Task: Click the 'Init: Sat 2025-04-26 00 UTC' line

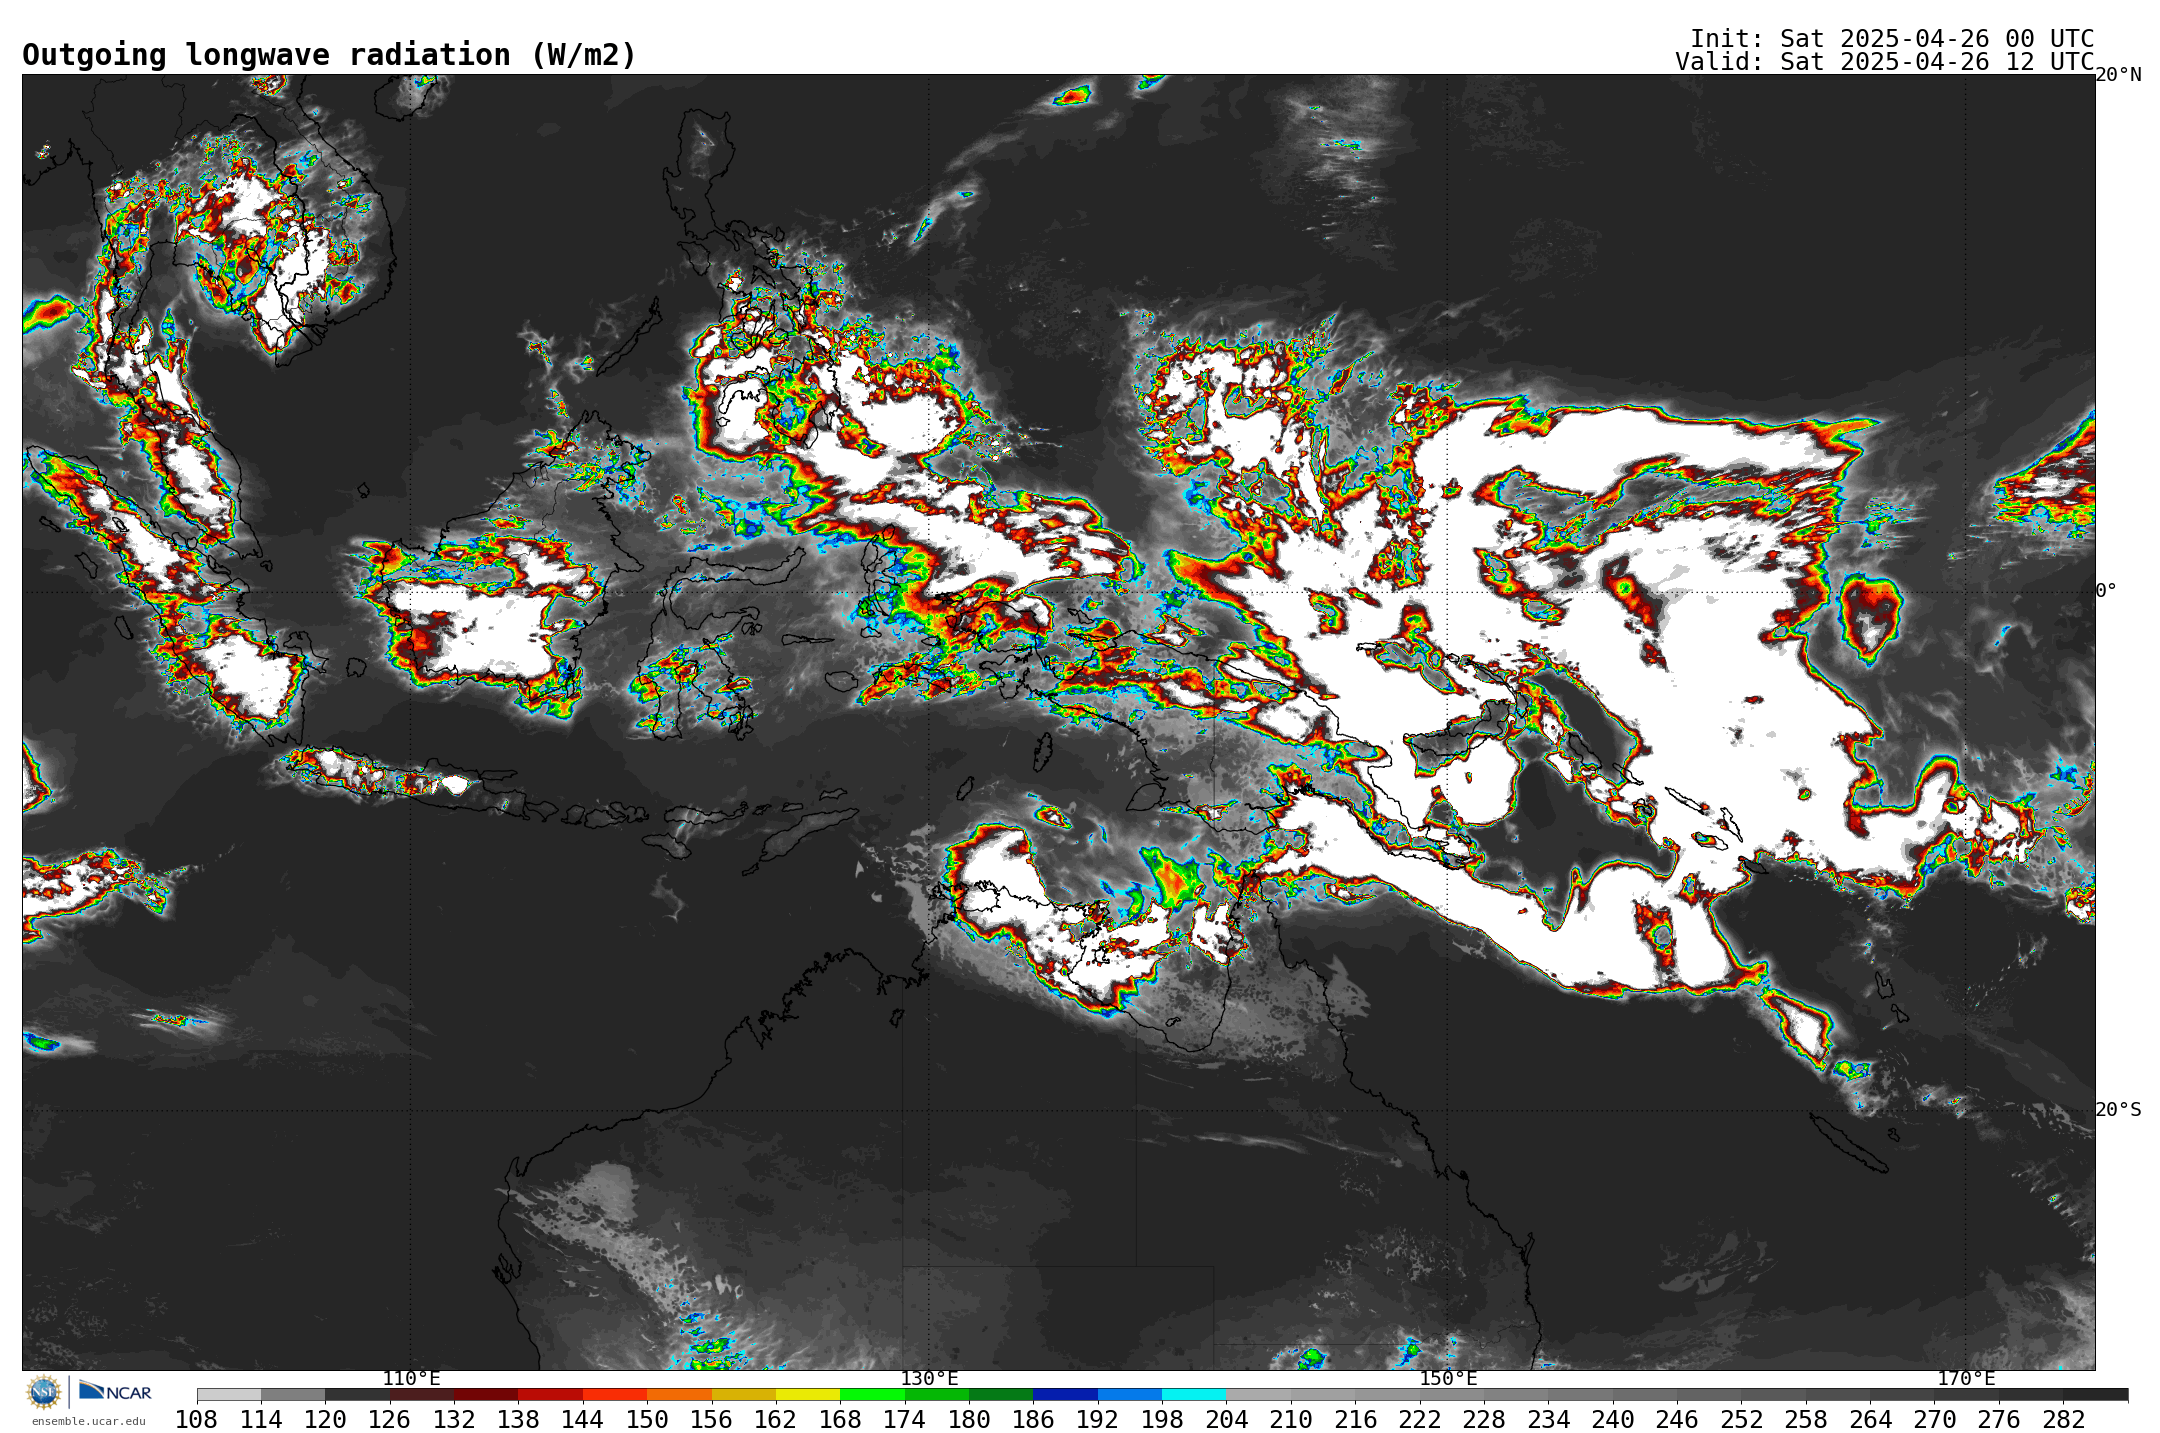Action: 1892,39
